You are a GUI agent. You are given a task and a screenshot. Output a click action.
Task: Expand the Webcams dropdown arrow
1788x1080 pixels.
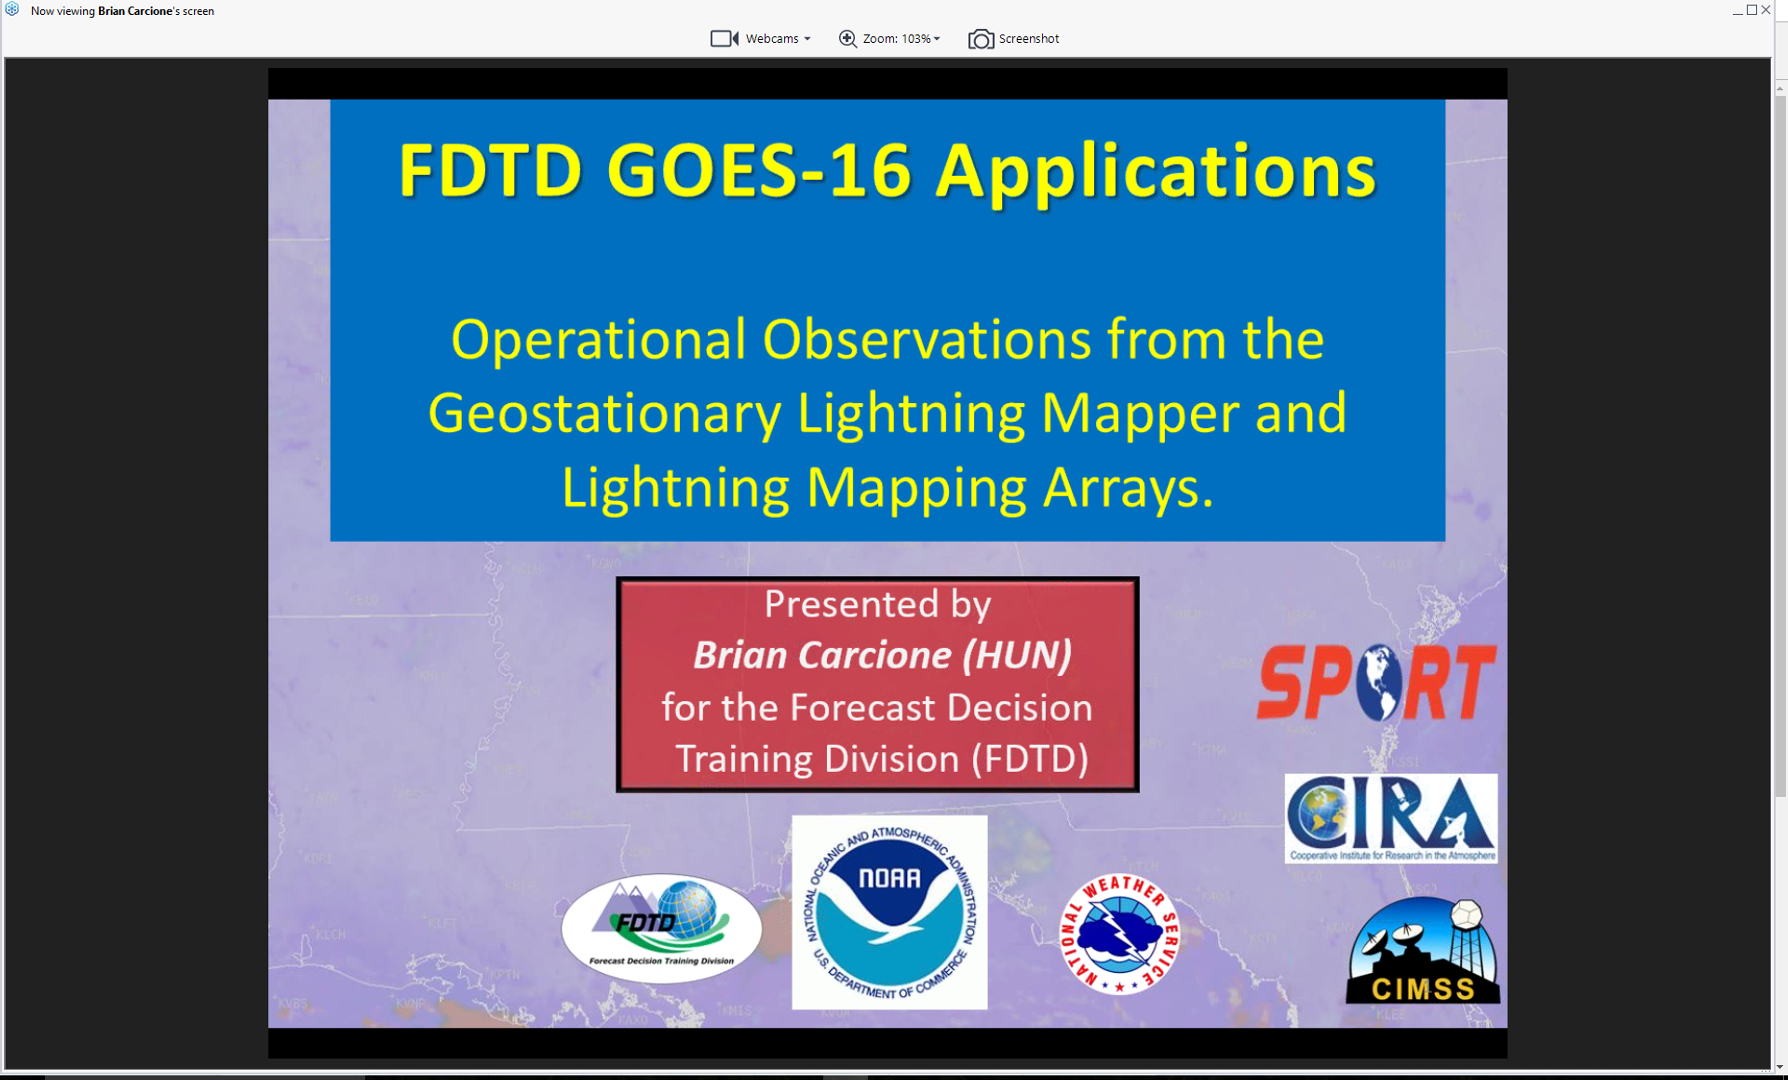[807, 39]
